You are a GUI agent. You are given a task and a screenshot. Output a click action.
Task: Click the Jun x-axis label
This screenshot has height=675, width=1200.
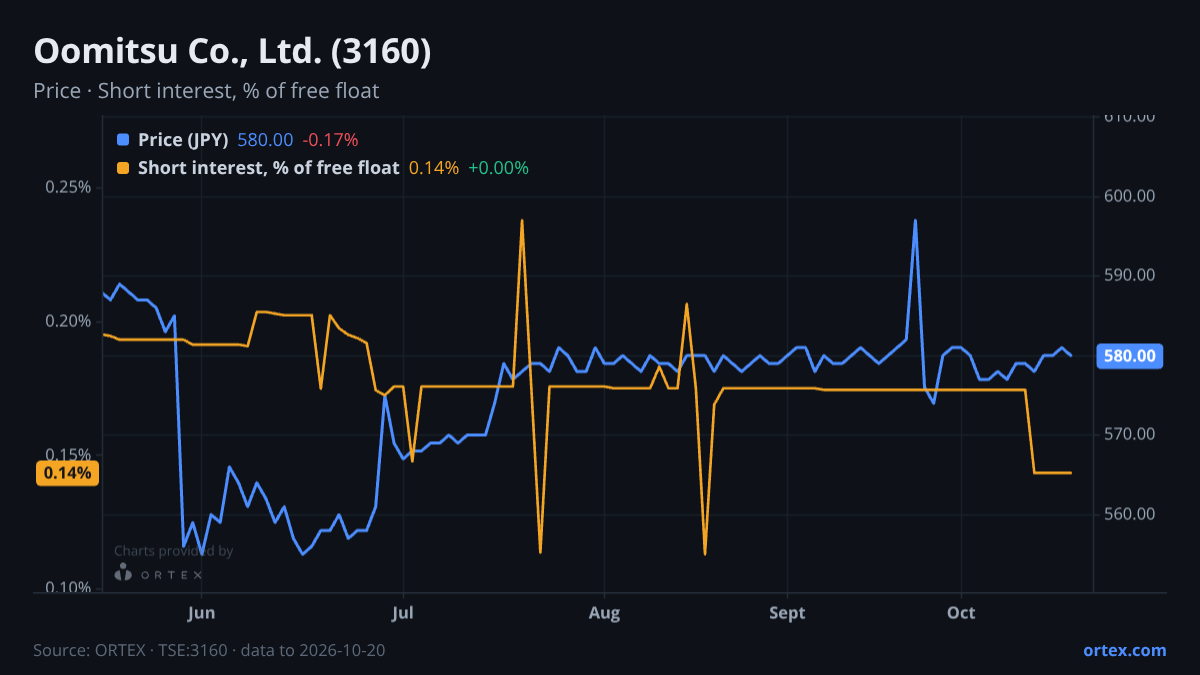pyautogui.click(x=202, y=613)
